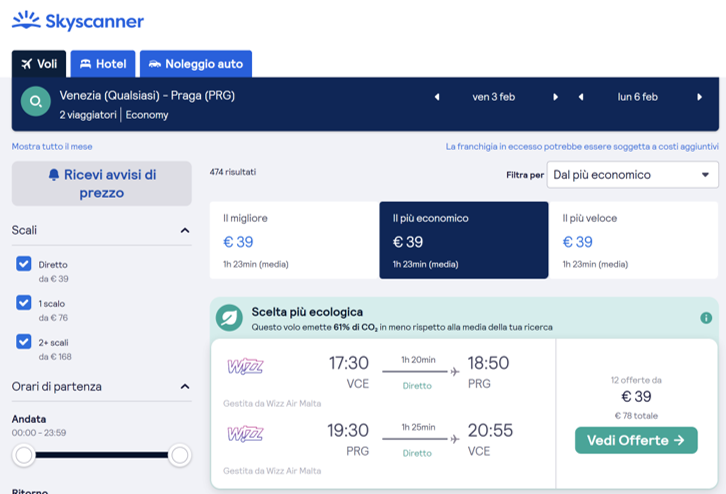
Task: Uncheck the 1 scalo filter
Action: (x=24, y=302)
